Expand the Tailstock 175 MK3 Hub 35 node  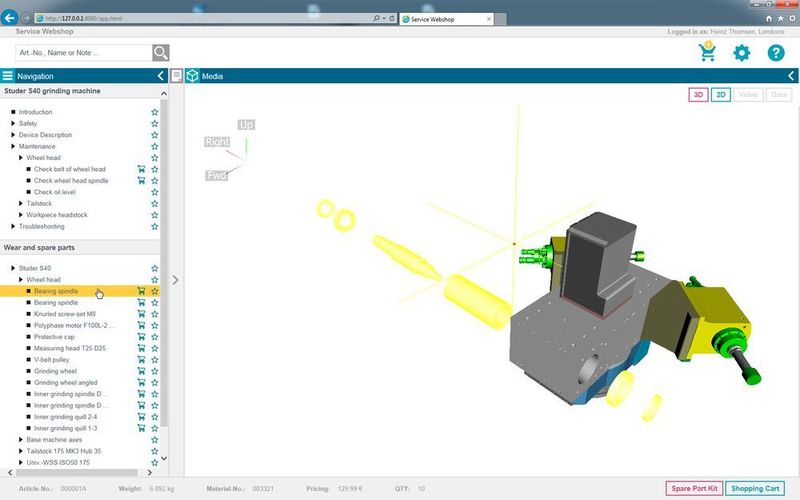click(20, 451)
